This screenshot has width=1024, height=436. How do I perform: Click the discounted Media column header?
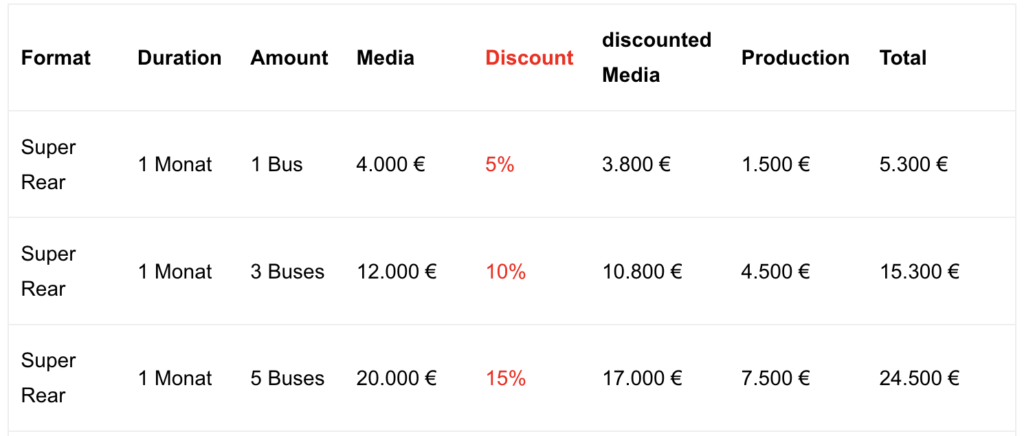pyautogui.click(x=656, y=57)
